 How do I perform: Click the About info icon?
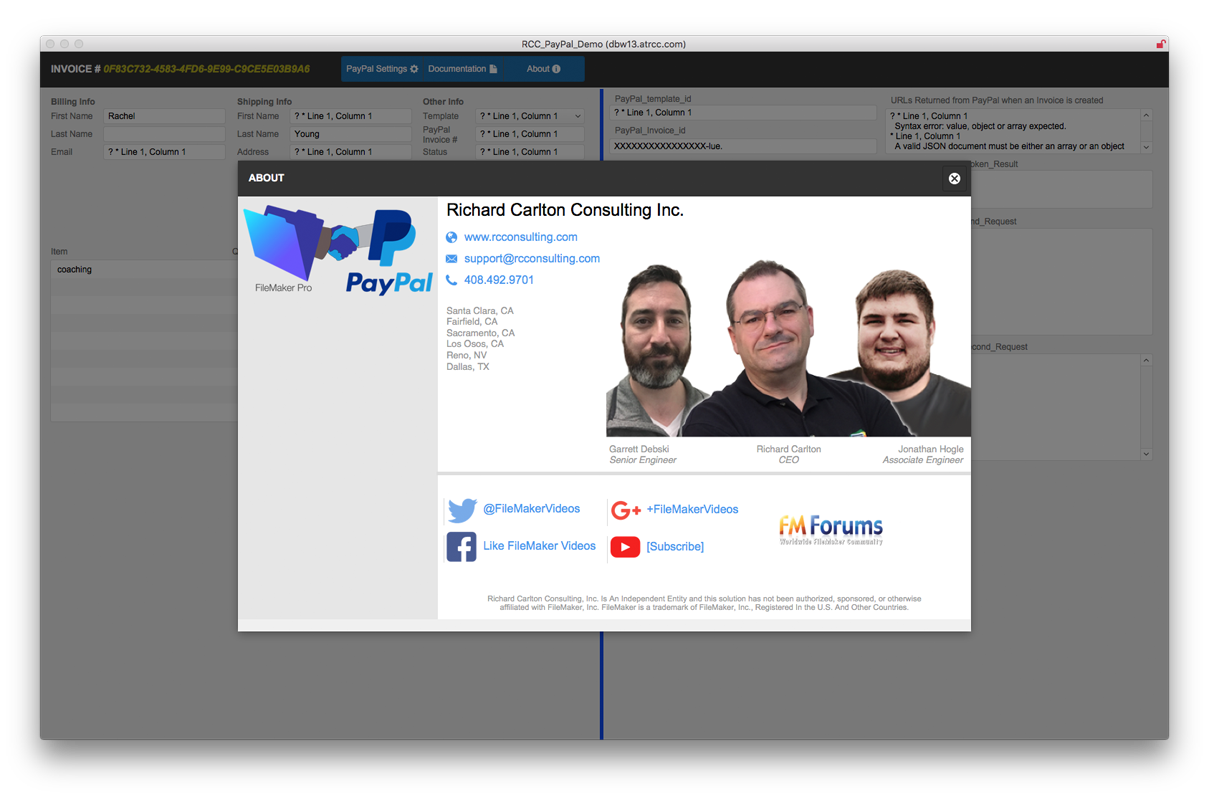pyautogui.click(x=556, y=69)
